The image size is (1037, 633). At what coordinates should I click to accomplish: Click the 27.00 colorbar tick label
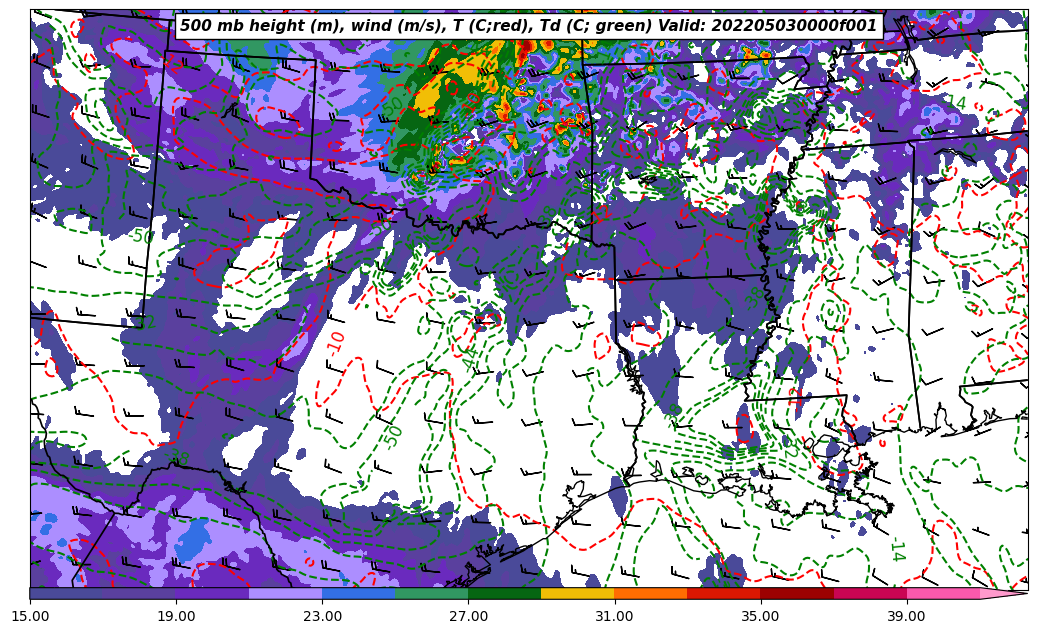[468, 616]
